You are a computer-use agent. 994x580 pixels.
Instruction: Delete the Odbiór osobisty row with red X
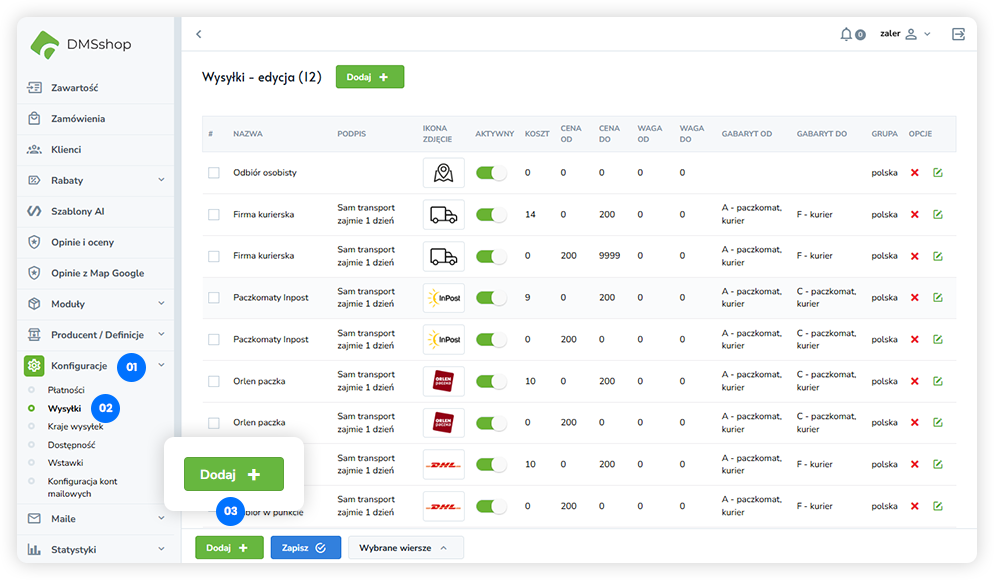tap(914, 173)
